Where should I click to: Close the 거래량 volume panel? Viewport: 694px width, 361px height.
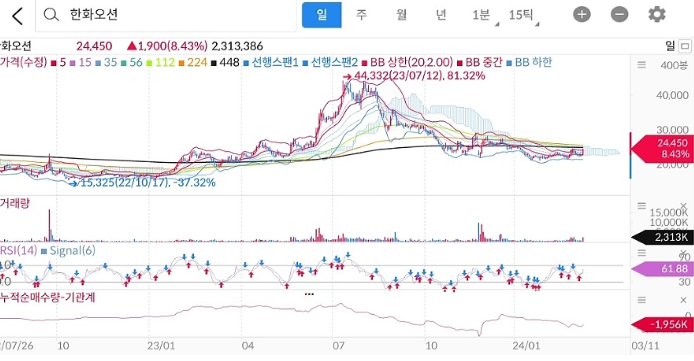pyautogui.click(x=682, y=206)
